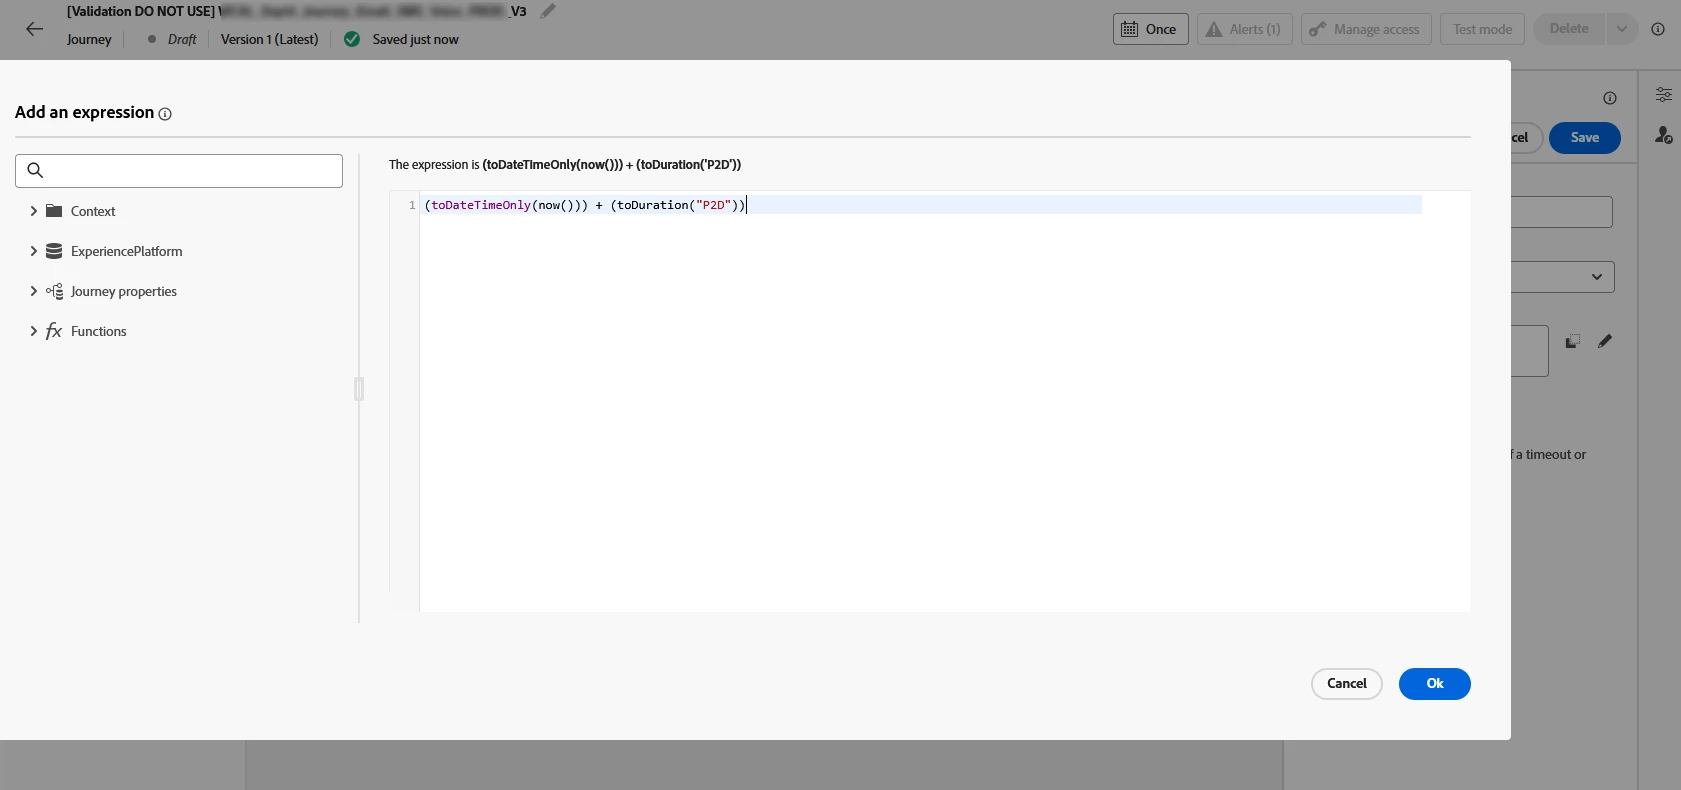Click the "Journey" label in the header

pyautogui.click(x=89, y=40)
